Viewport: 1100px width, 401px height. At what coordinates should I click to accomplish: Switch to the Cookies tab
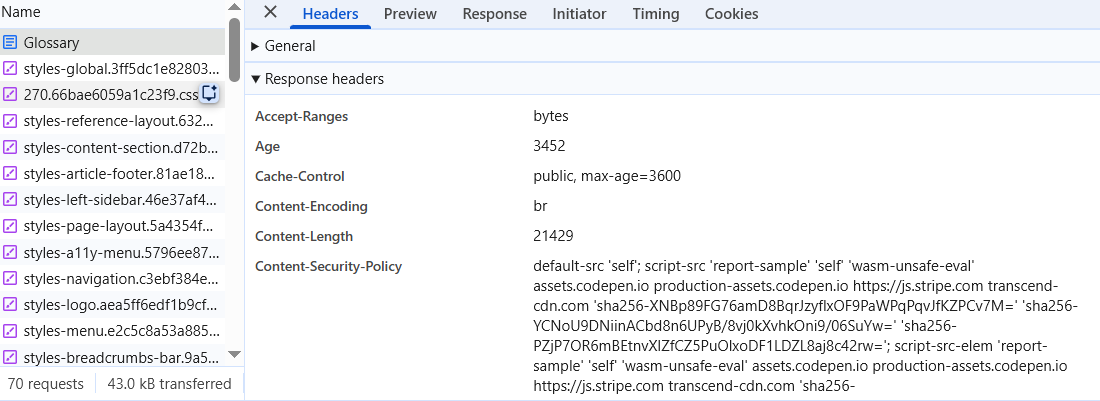pyautogui.click(x=732, y=14)
